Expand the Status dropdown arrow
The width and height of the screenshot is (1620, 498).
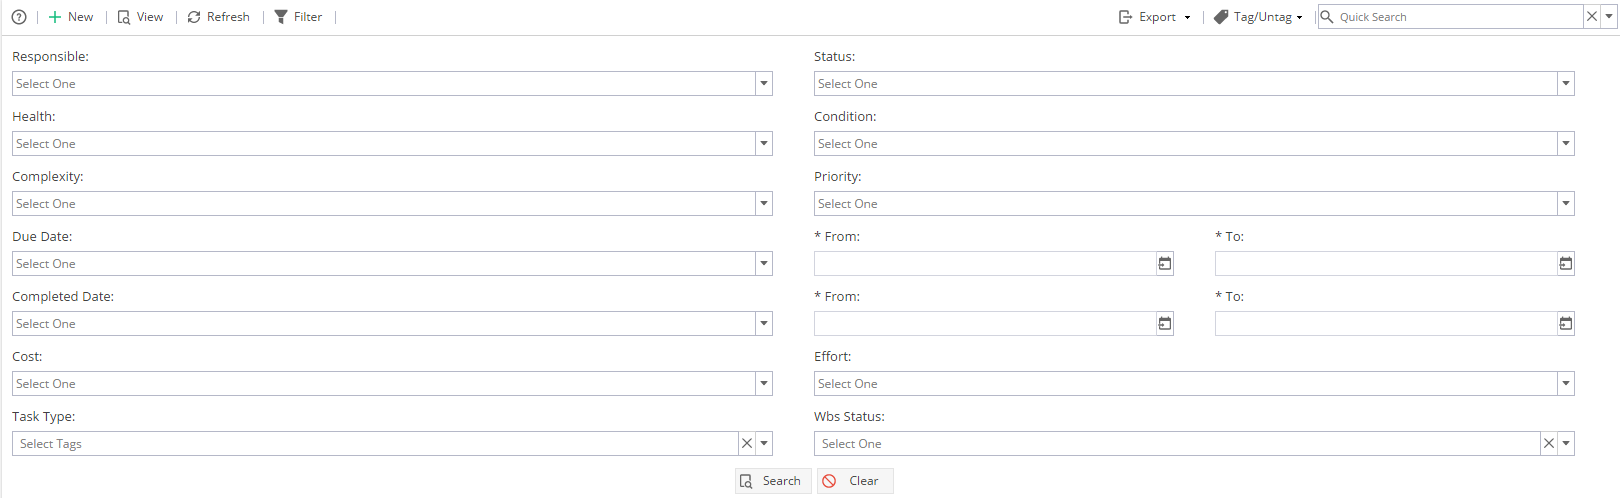coord(1566,84)
